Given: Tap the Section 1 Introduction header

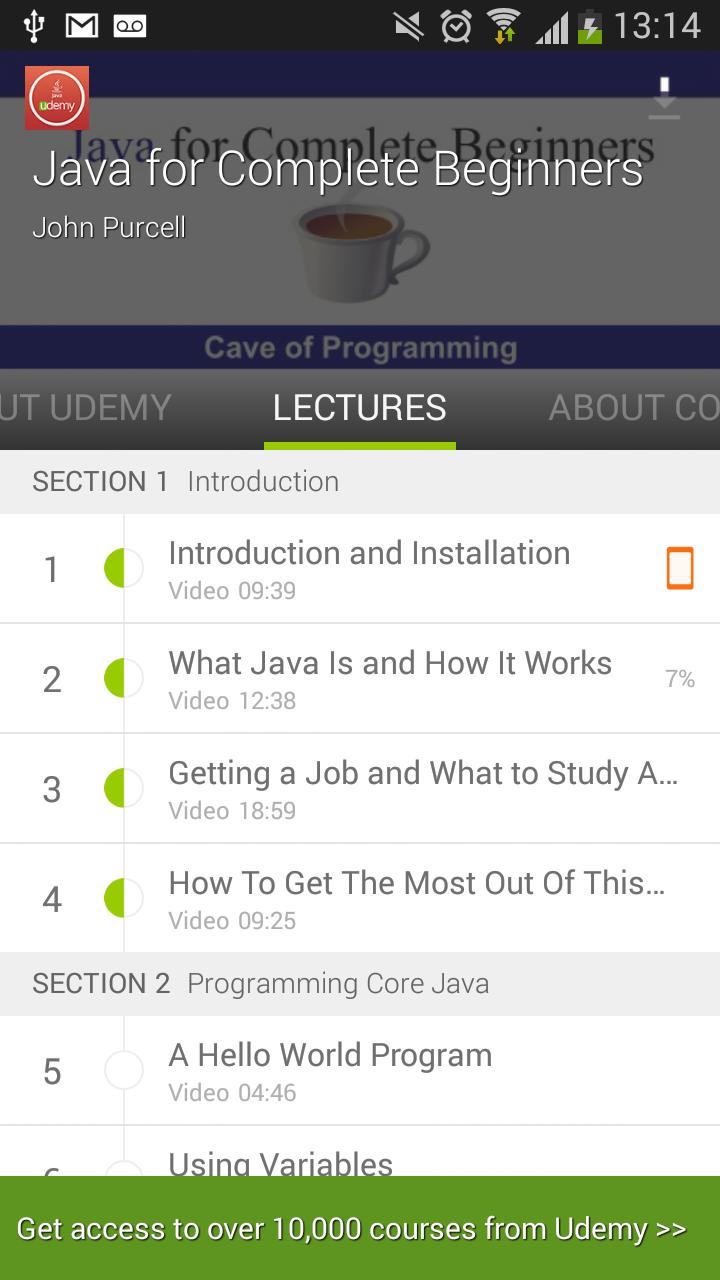Looking at the screenshot, I should pos(360,482).
